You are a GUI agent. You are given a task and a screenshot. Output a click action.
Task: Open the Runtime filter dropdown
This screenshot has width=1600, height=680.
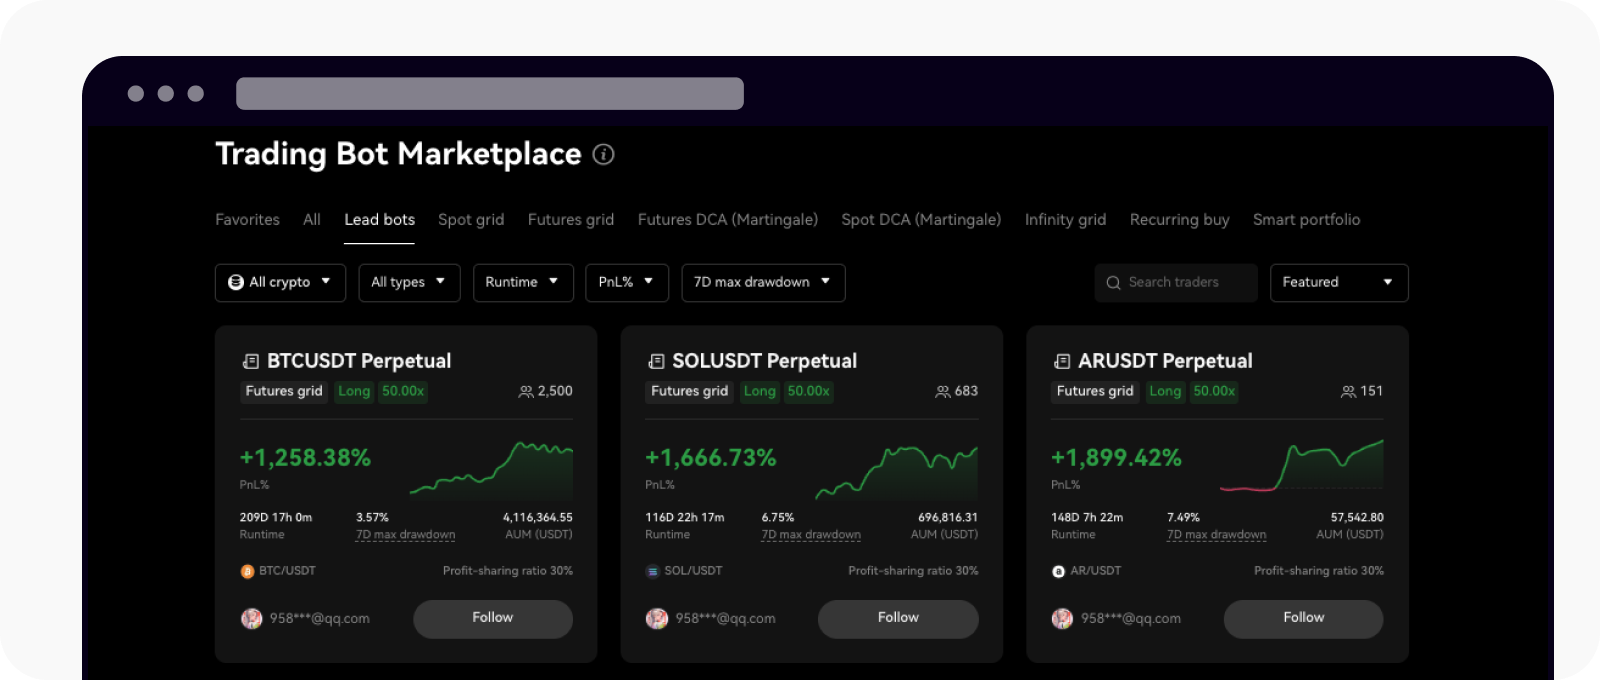(x=523, y=283)
